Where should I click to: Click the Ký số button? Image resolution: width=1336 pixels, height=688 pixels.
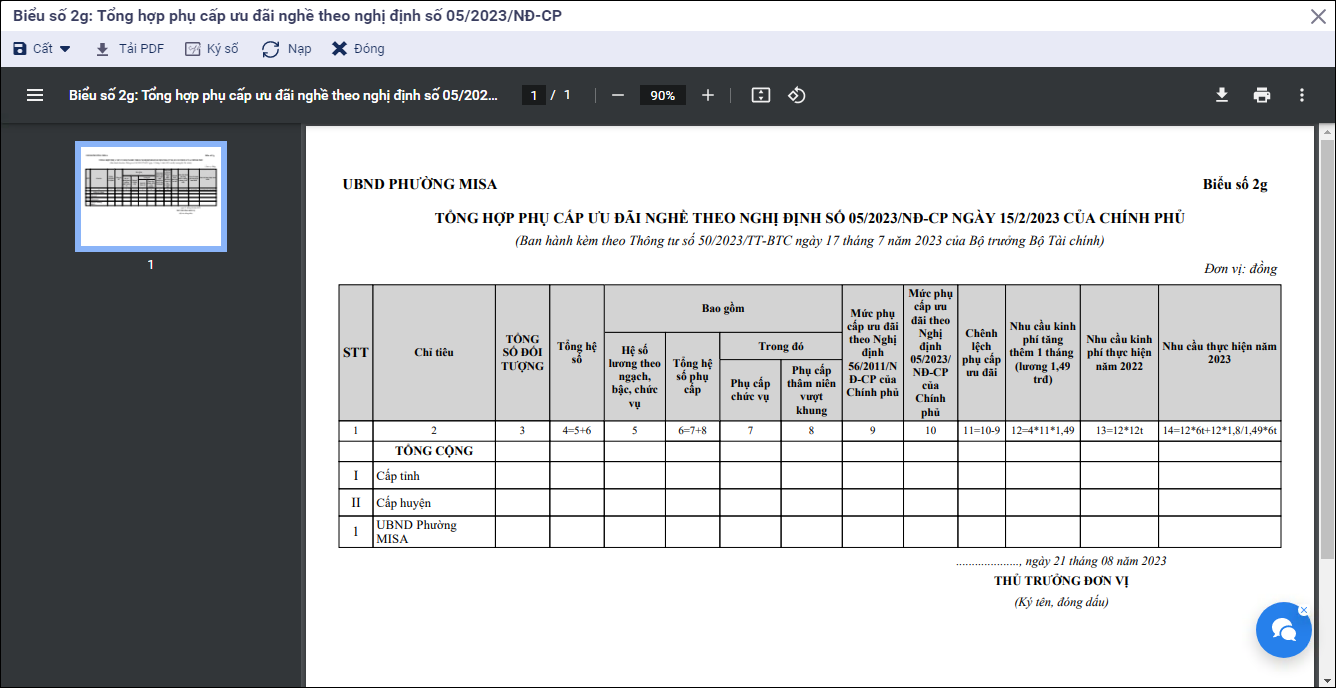pyautogui.click(x=212, y=49)
